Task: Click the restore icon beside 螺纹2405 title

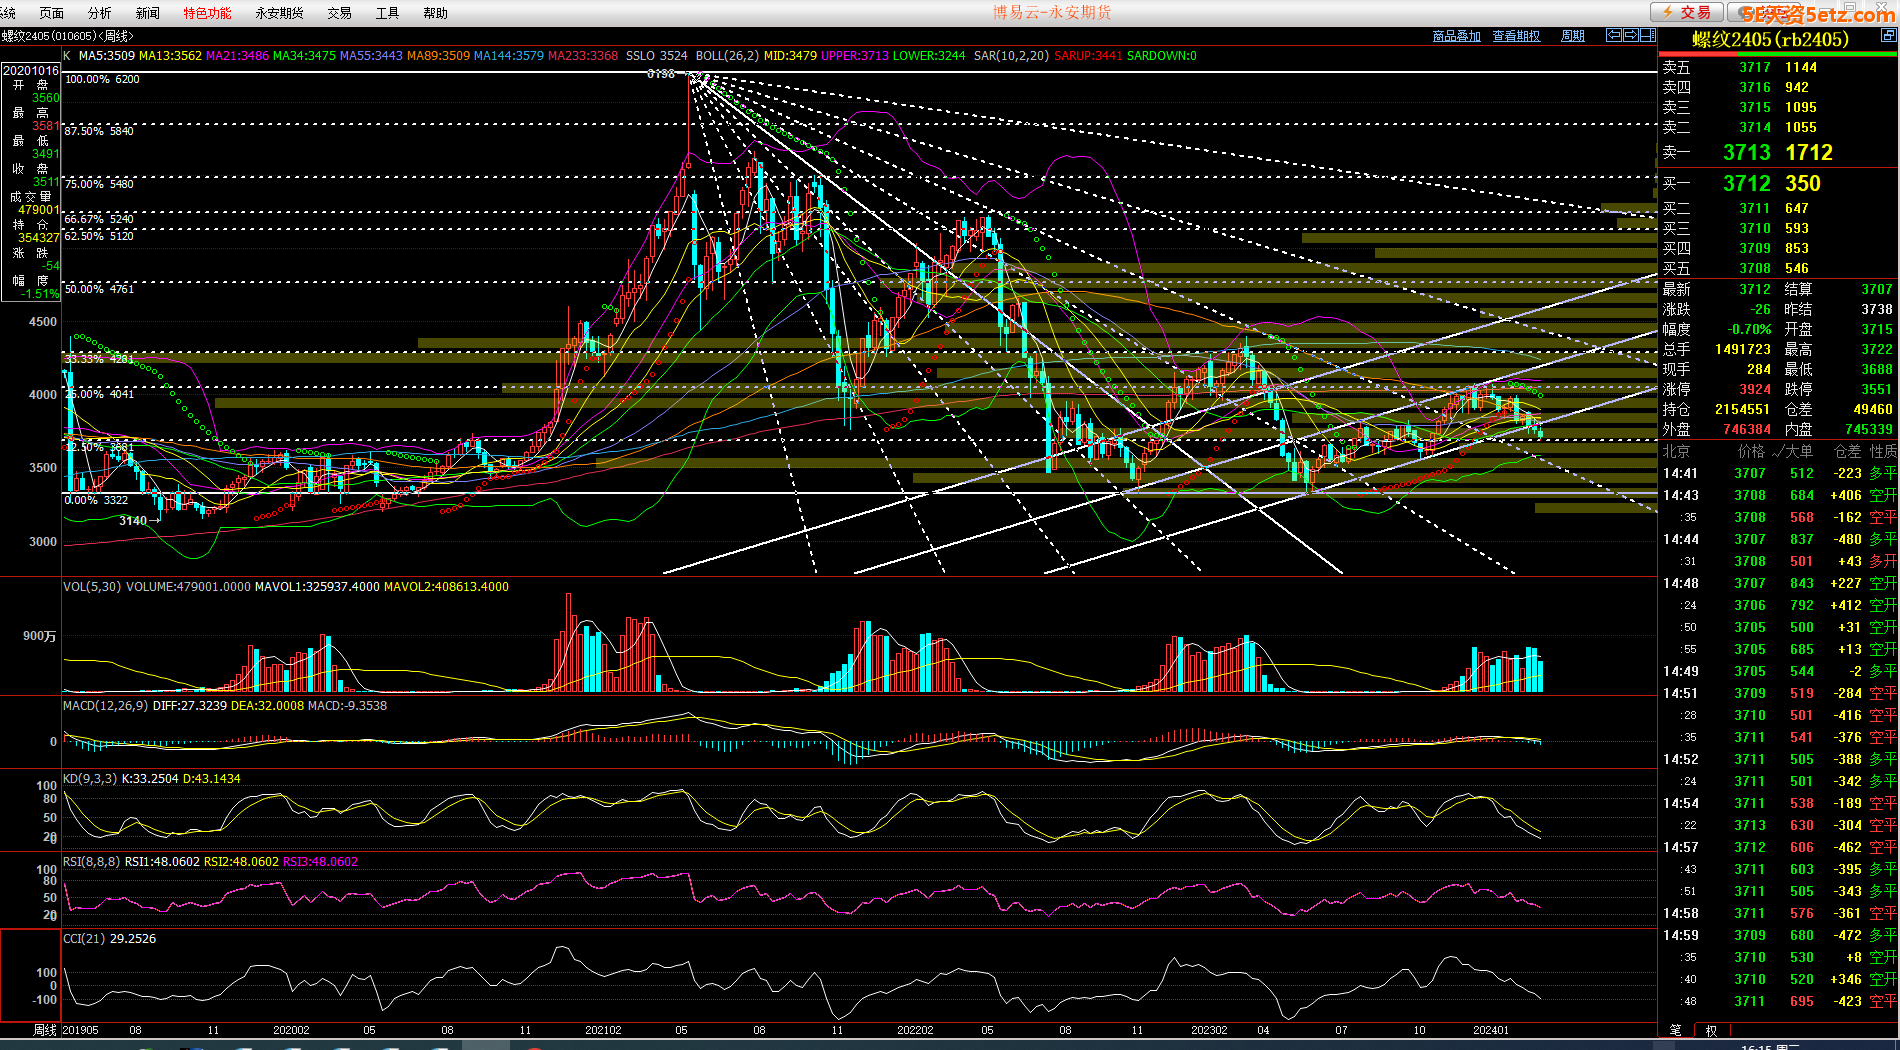Action: 1887,35
